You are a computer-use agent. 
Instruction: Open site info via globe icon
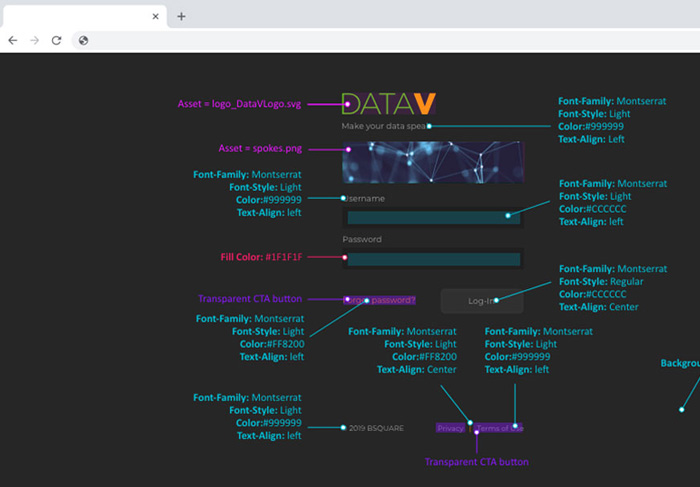(84, 40)
